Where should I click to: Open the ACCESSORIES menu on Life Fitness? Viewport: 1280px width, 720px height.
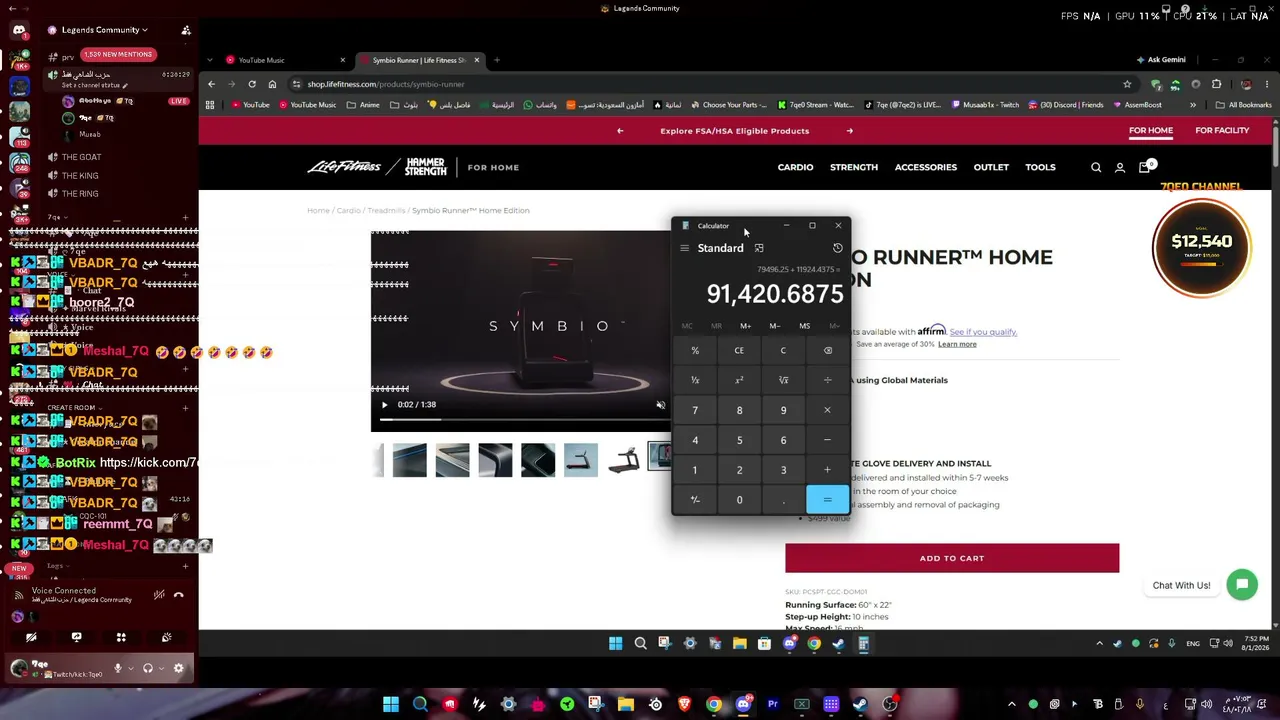(x=926, y=168)
